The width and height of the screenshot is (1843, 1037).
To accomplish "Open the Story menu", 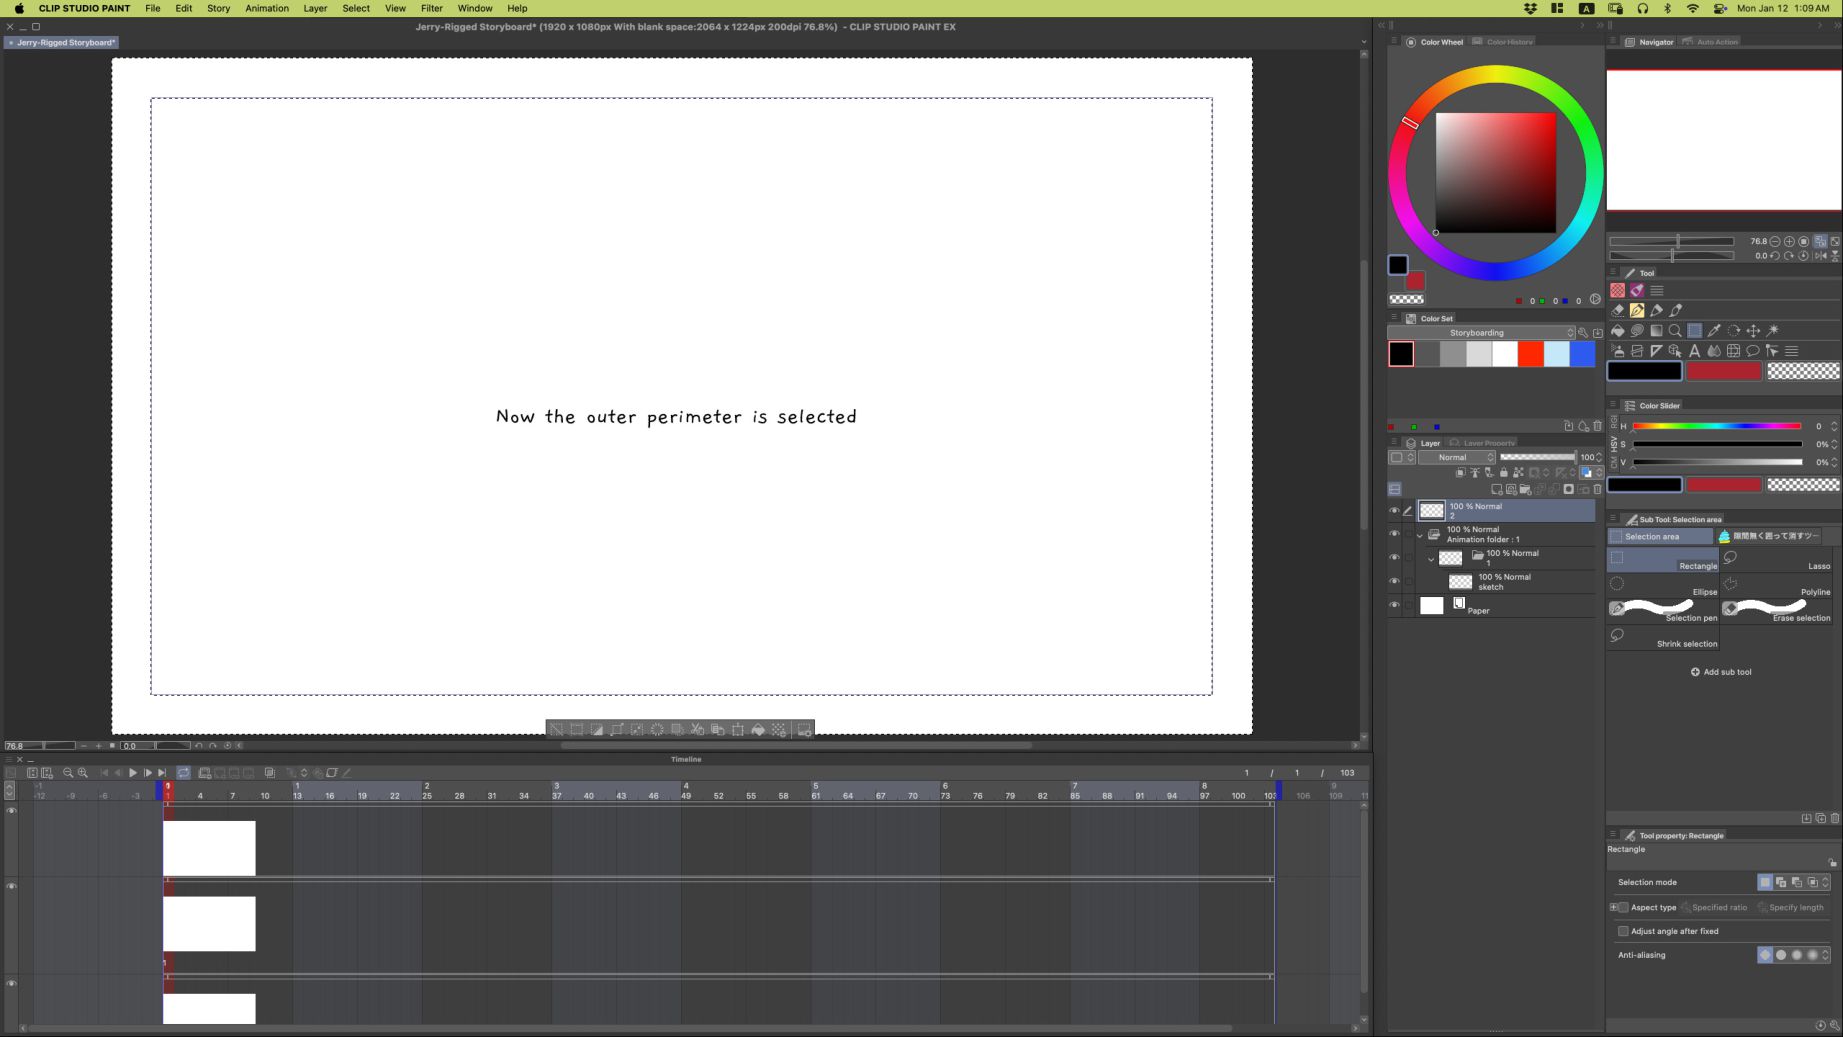I will pos(218,8).
